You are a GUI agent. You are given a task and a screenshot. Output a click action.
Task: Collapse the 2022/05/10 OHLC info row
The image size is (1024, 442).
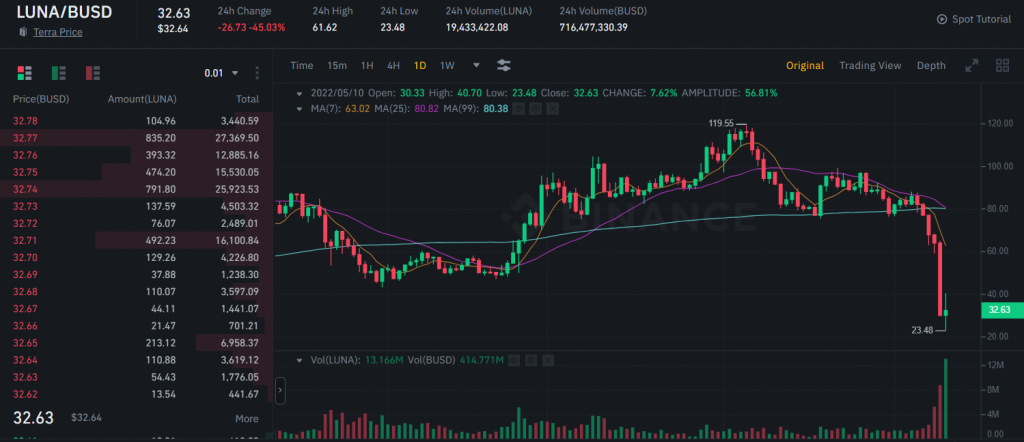click(300, 93)
